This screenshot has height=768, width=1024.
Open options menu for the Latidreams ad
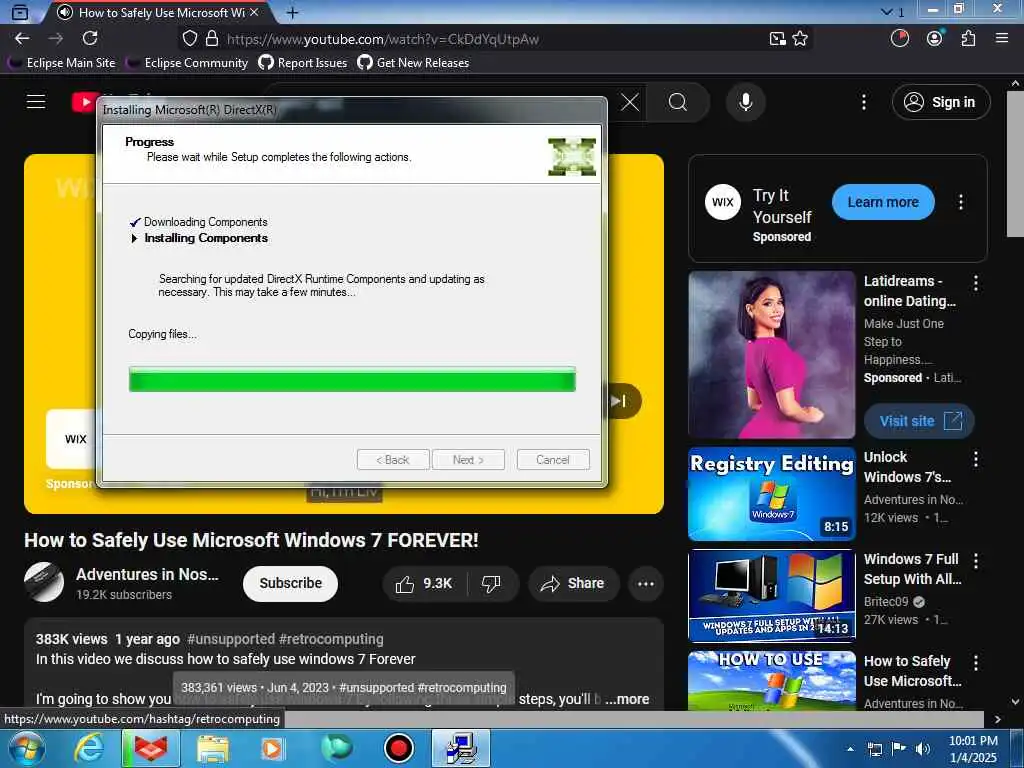pos(976,283)
